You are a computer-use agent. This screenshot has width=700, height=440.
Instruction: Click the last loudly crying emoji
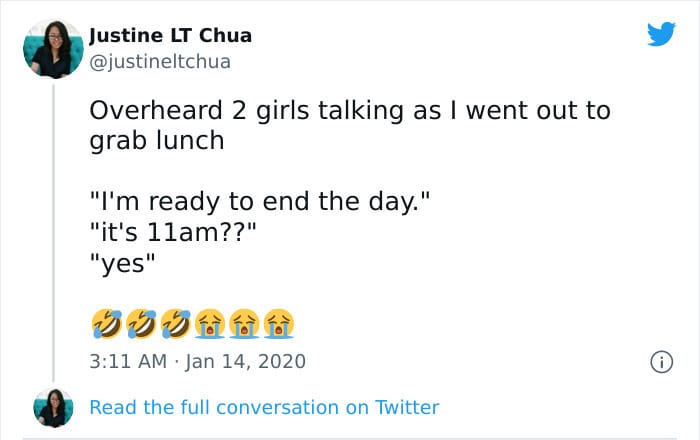[279, 322]
